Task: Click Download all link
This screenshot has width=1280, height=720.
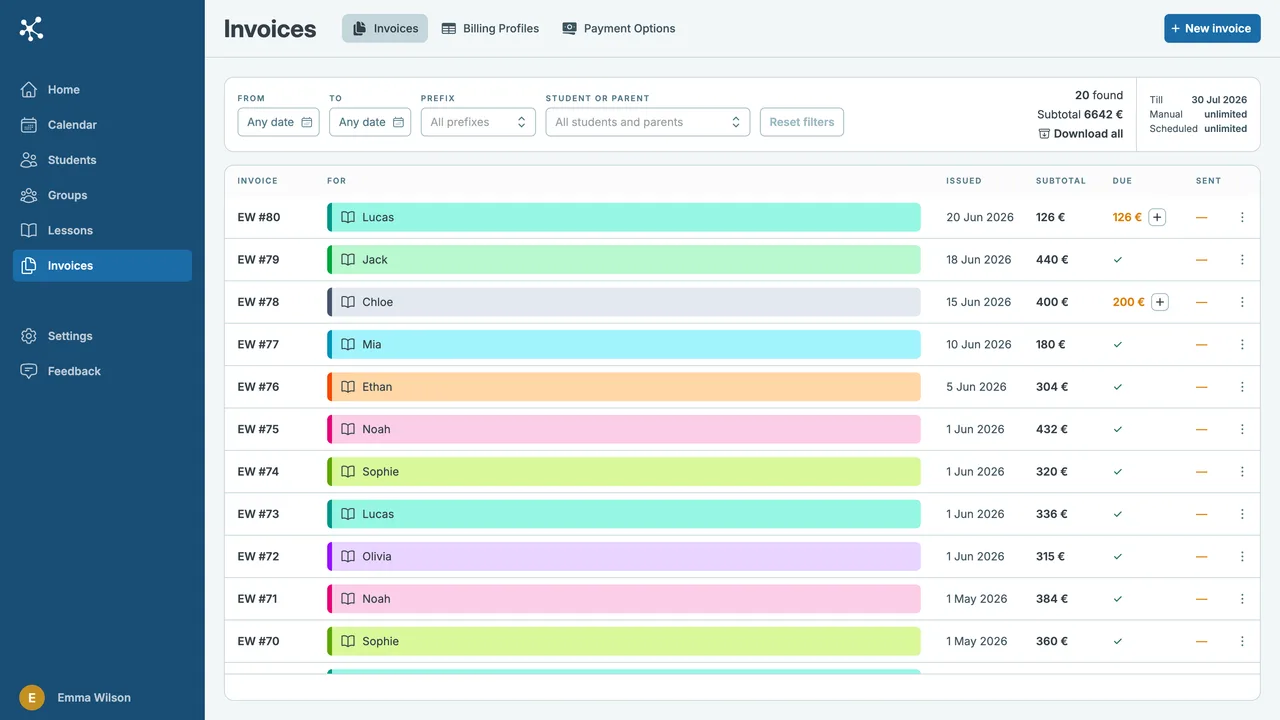Action: pos(1080,134)
